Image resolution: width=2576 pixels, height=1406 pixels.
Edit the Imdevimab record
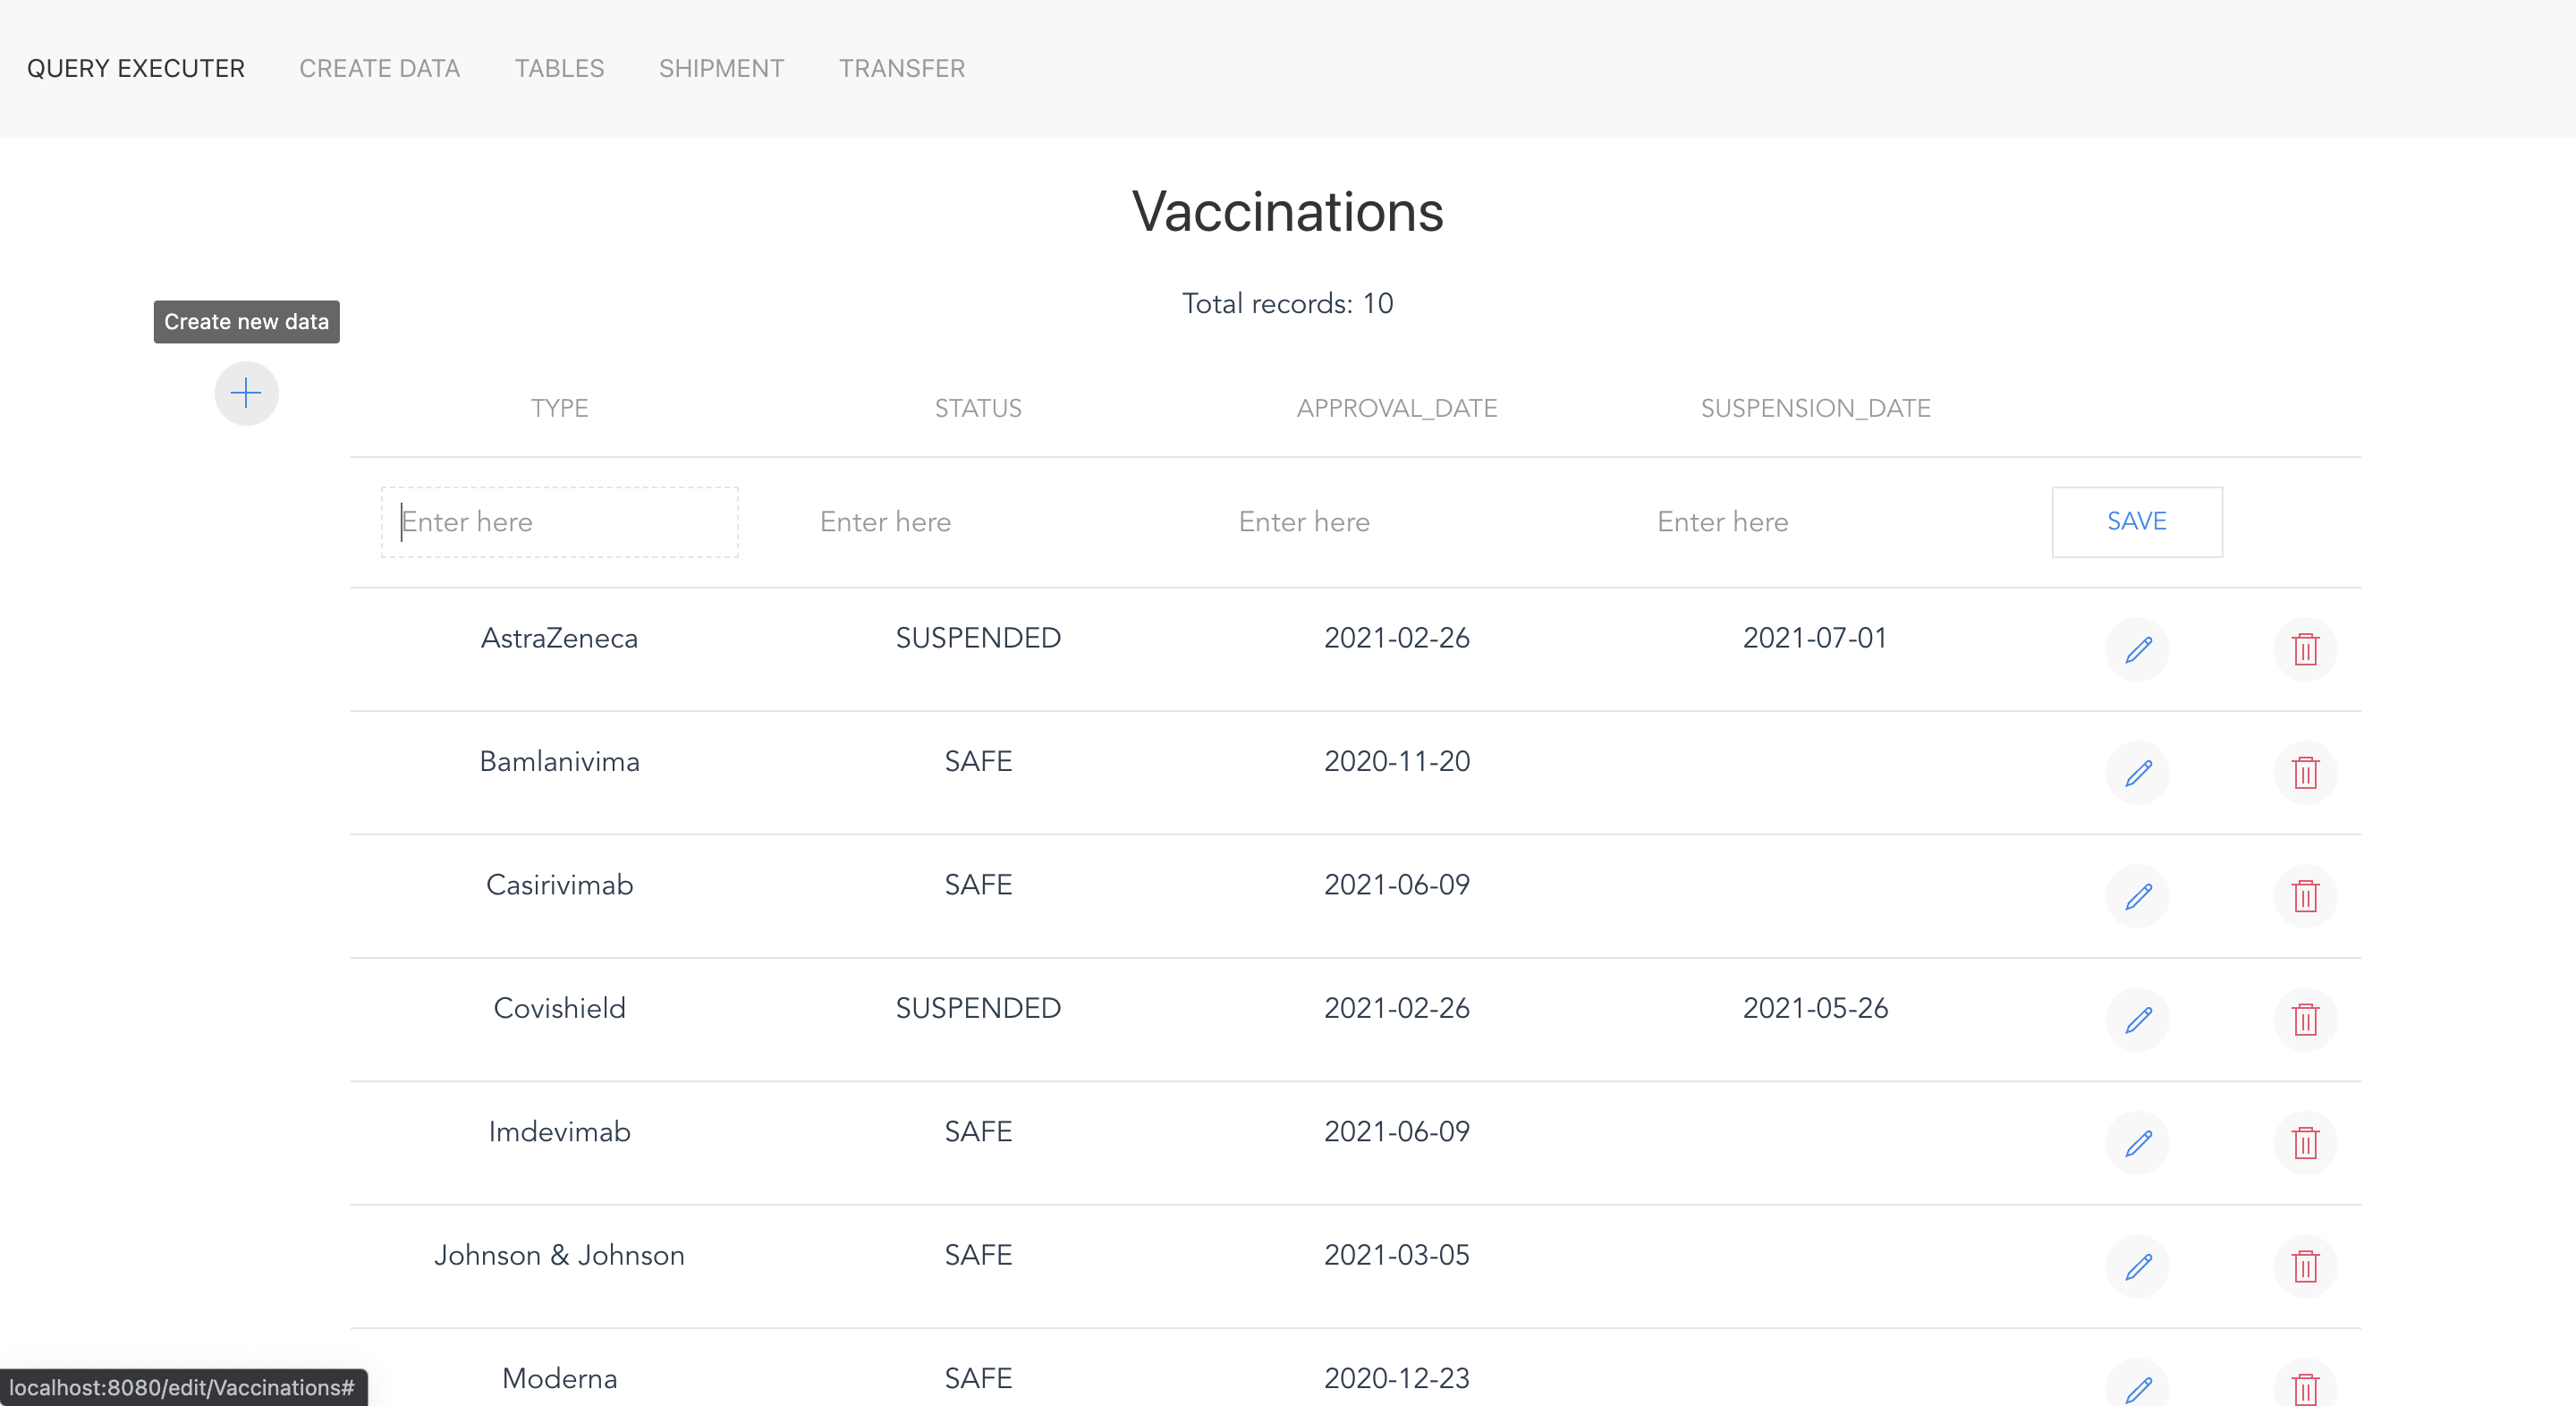[x=2139, y=1143]
